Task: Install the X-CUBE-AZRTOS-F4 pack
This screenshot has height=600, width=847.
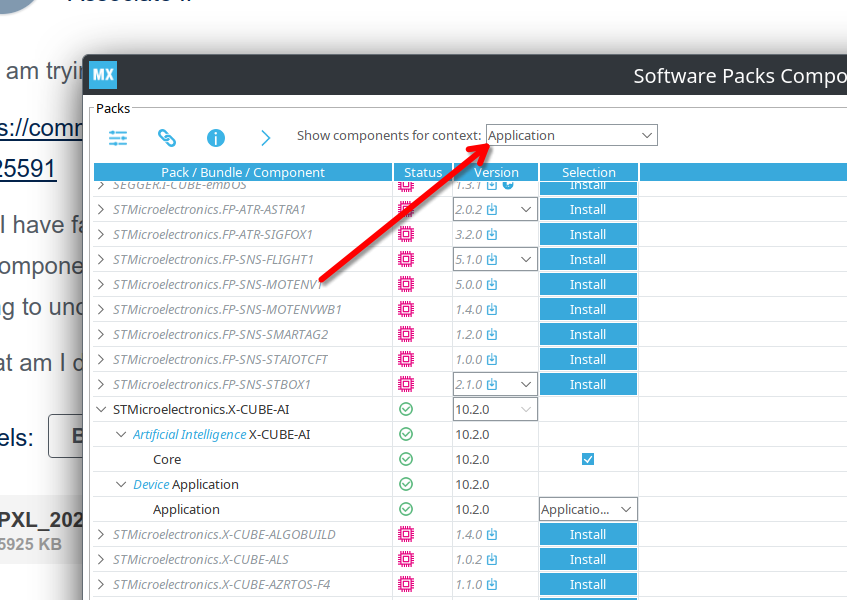Action: pos(588,584)
